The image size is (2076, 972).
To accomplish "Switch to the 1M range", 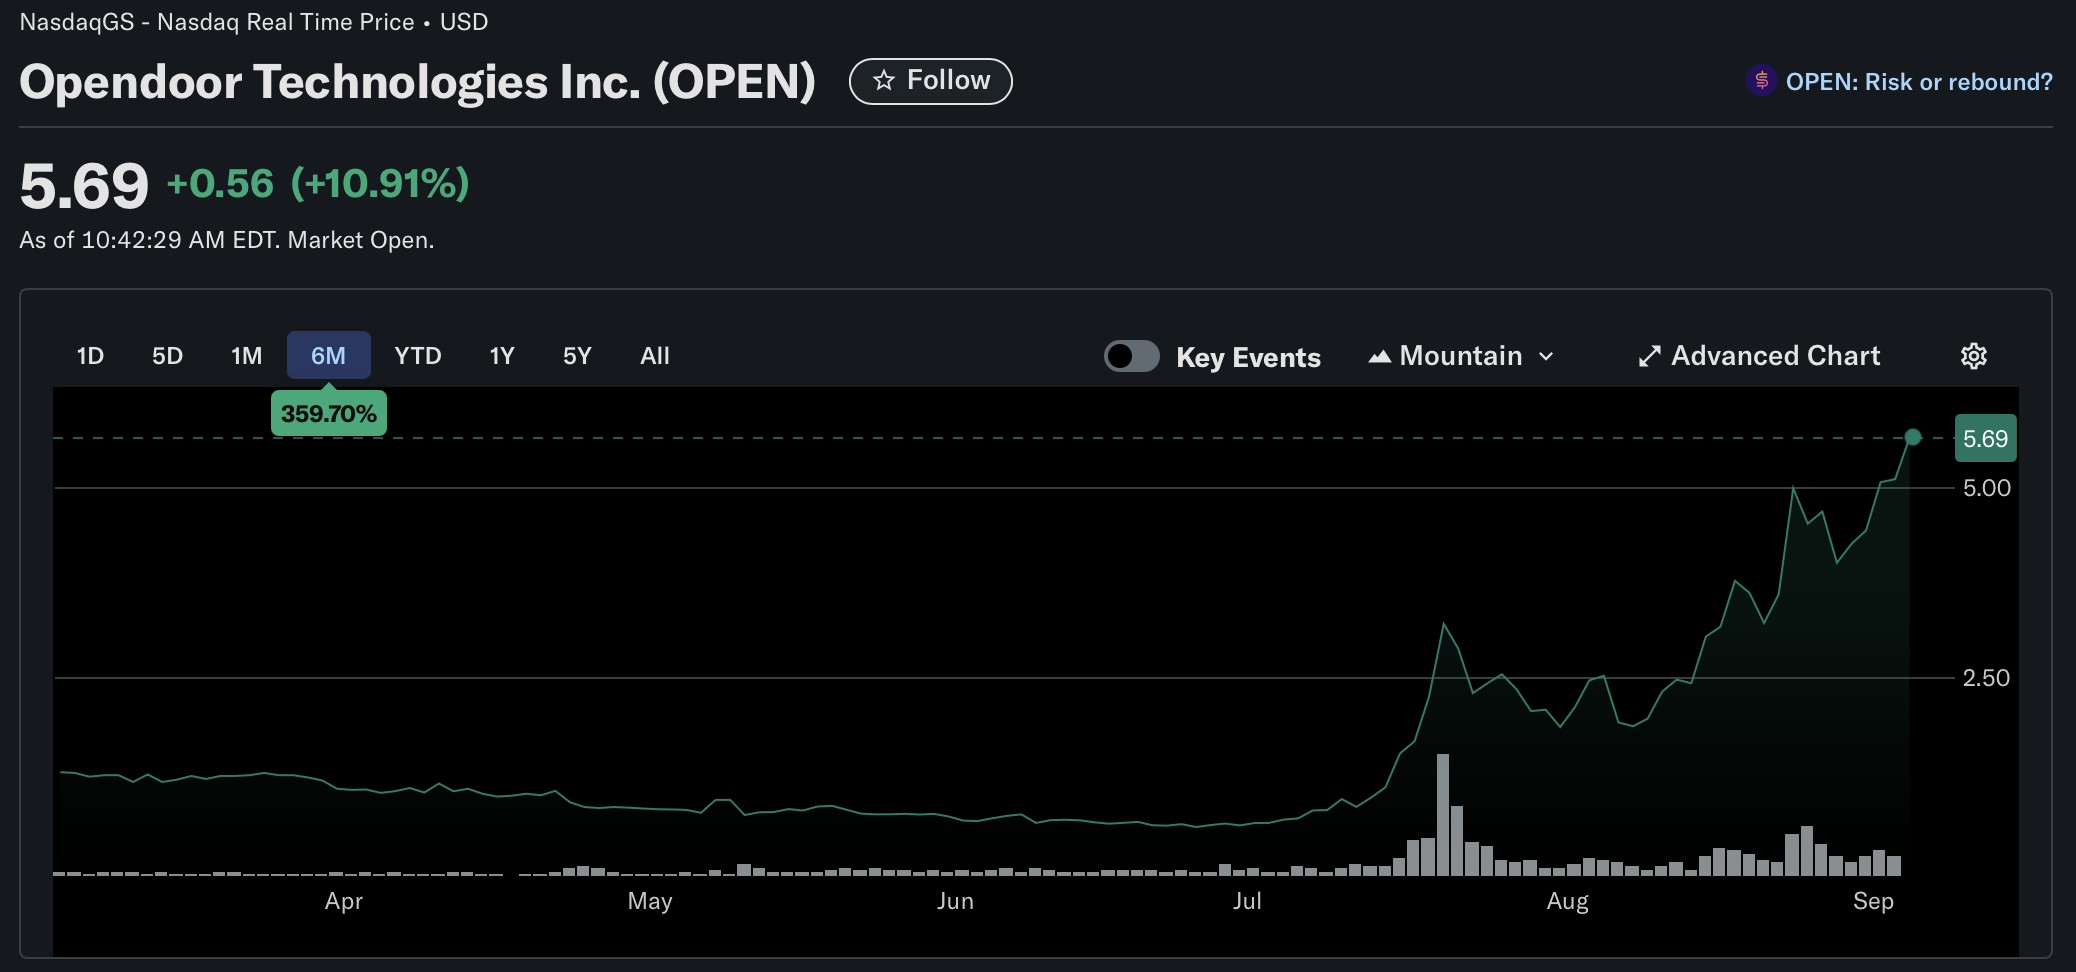I will pos(246,356).
